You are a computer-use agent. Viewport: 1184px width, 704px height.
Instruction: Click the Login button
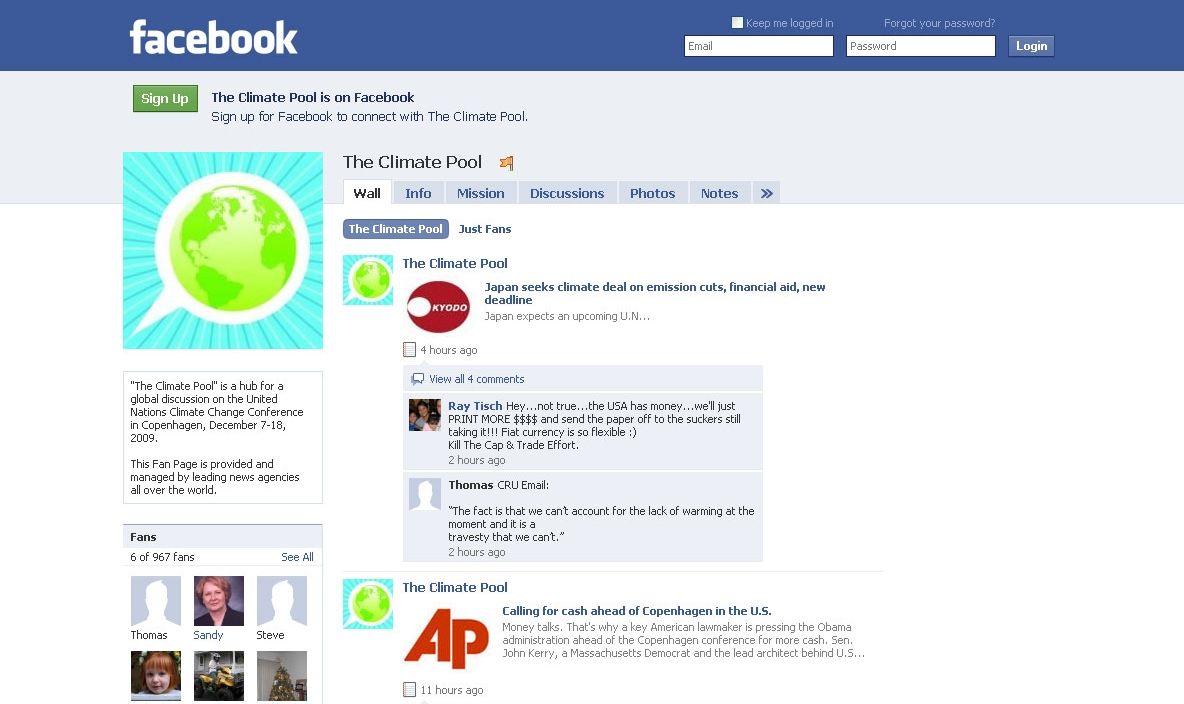1031,46
